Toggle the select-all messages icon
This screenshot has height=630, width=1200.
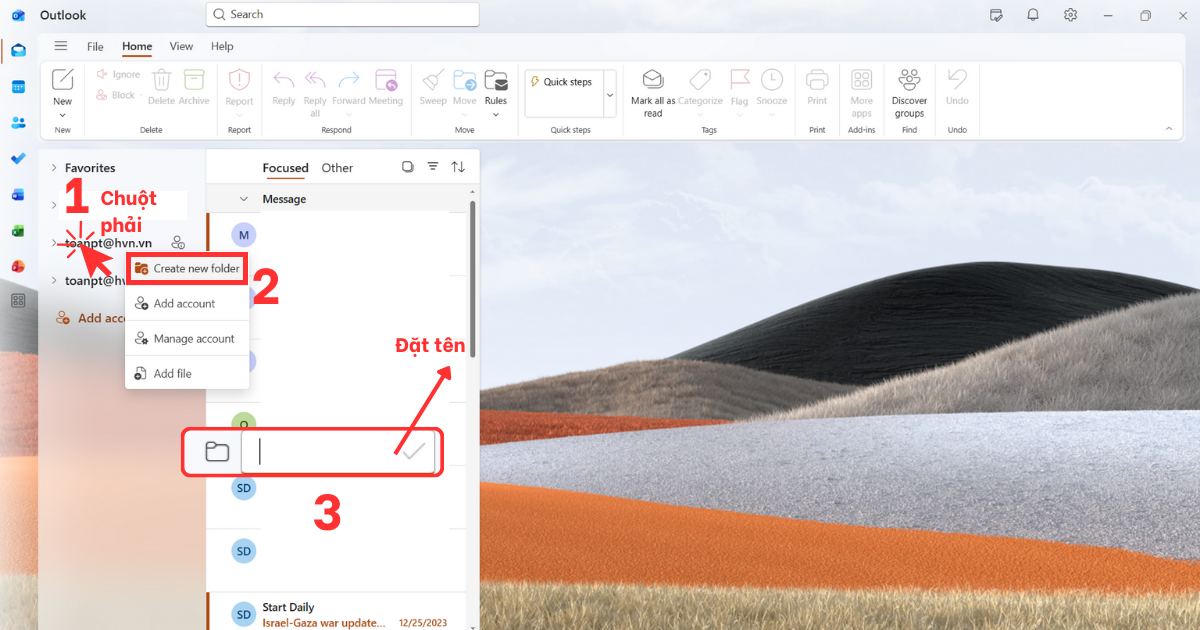(407, 167)
